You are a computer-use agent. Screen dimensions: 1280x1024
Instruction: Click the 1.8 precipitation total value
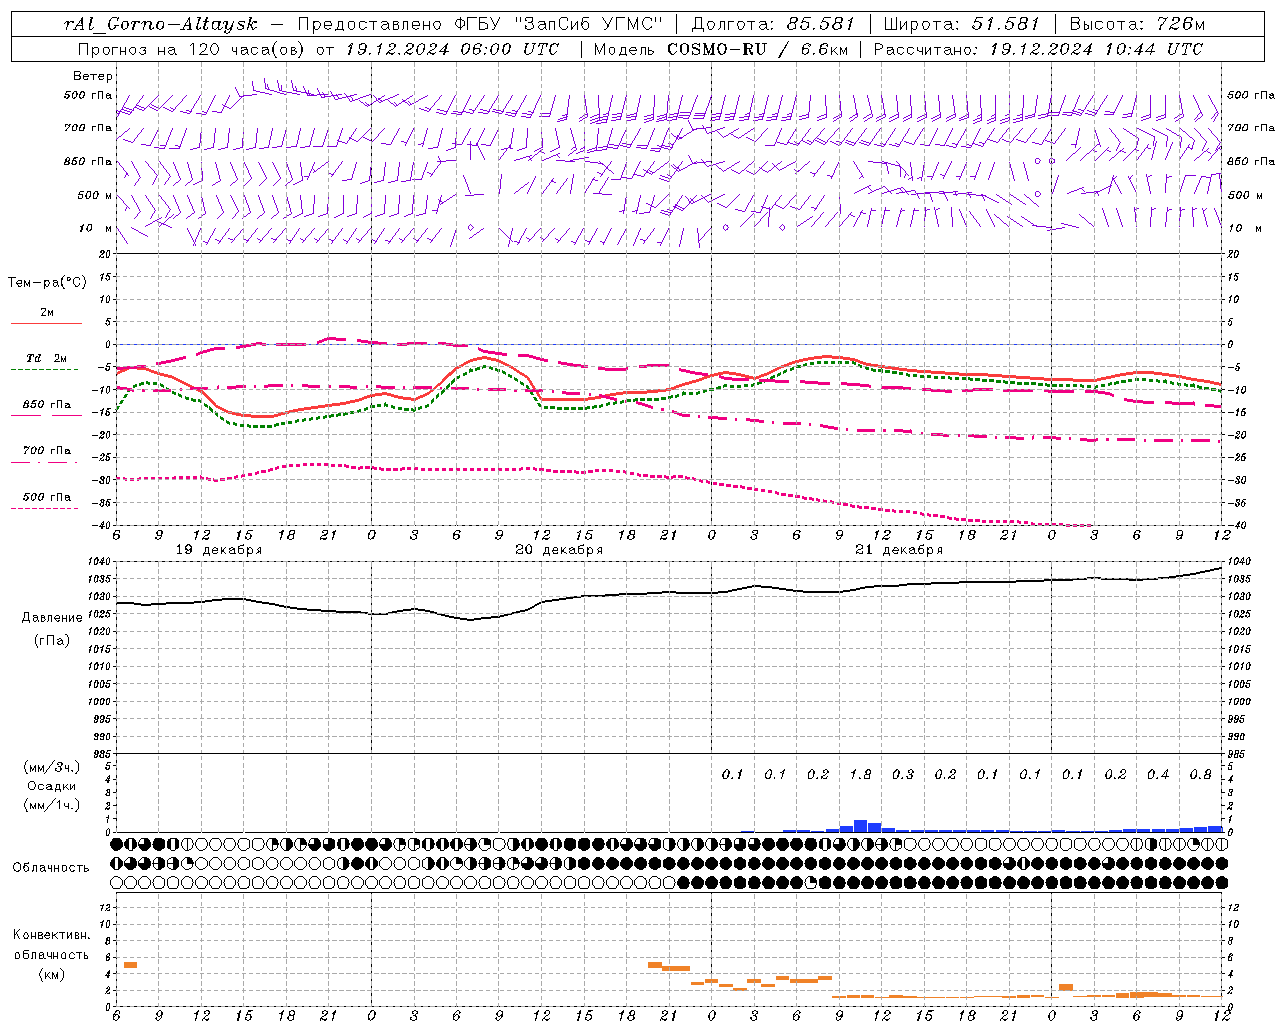[860, 775]
